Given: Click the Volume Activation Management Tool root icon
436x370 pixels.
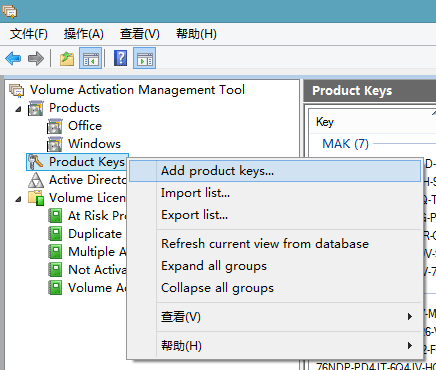Looking at the screenshot, I should (x=17, y=90).
